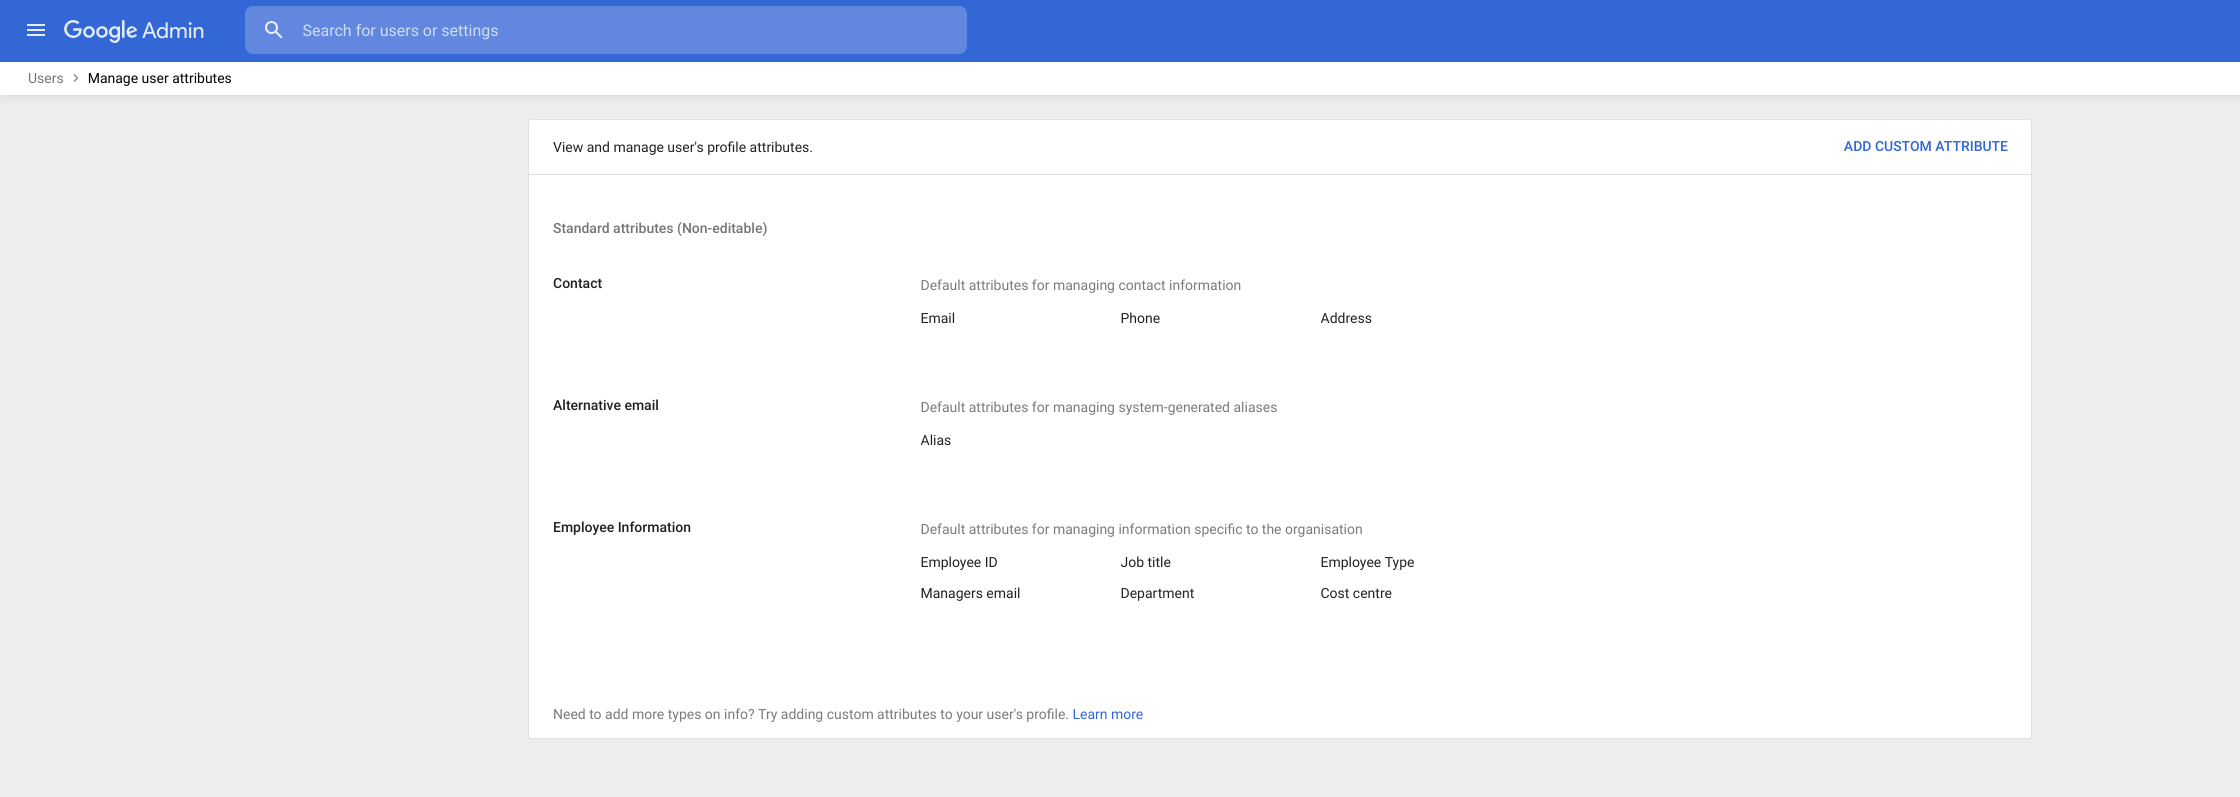Select the Contact section heading
The image size is (2240, 797).
tap(577, 283)
